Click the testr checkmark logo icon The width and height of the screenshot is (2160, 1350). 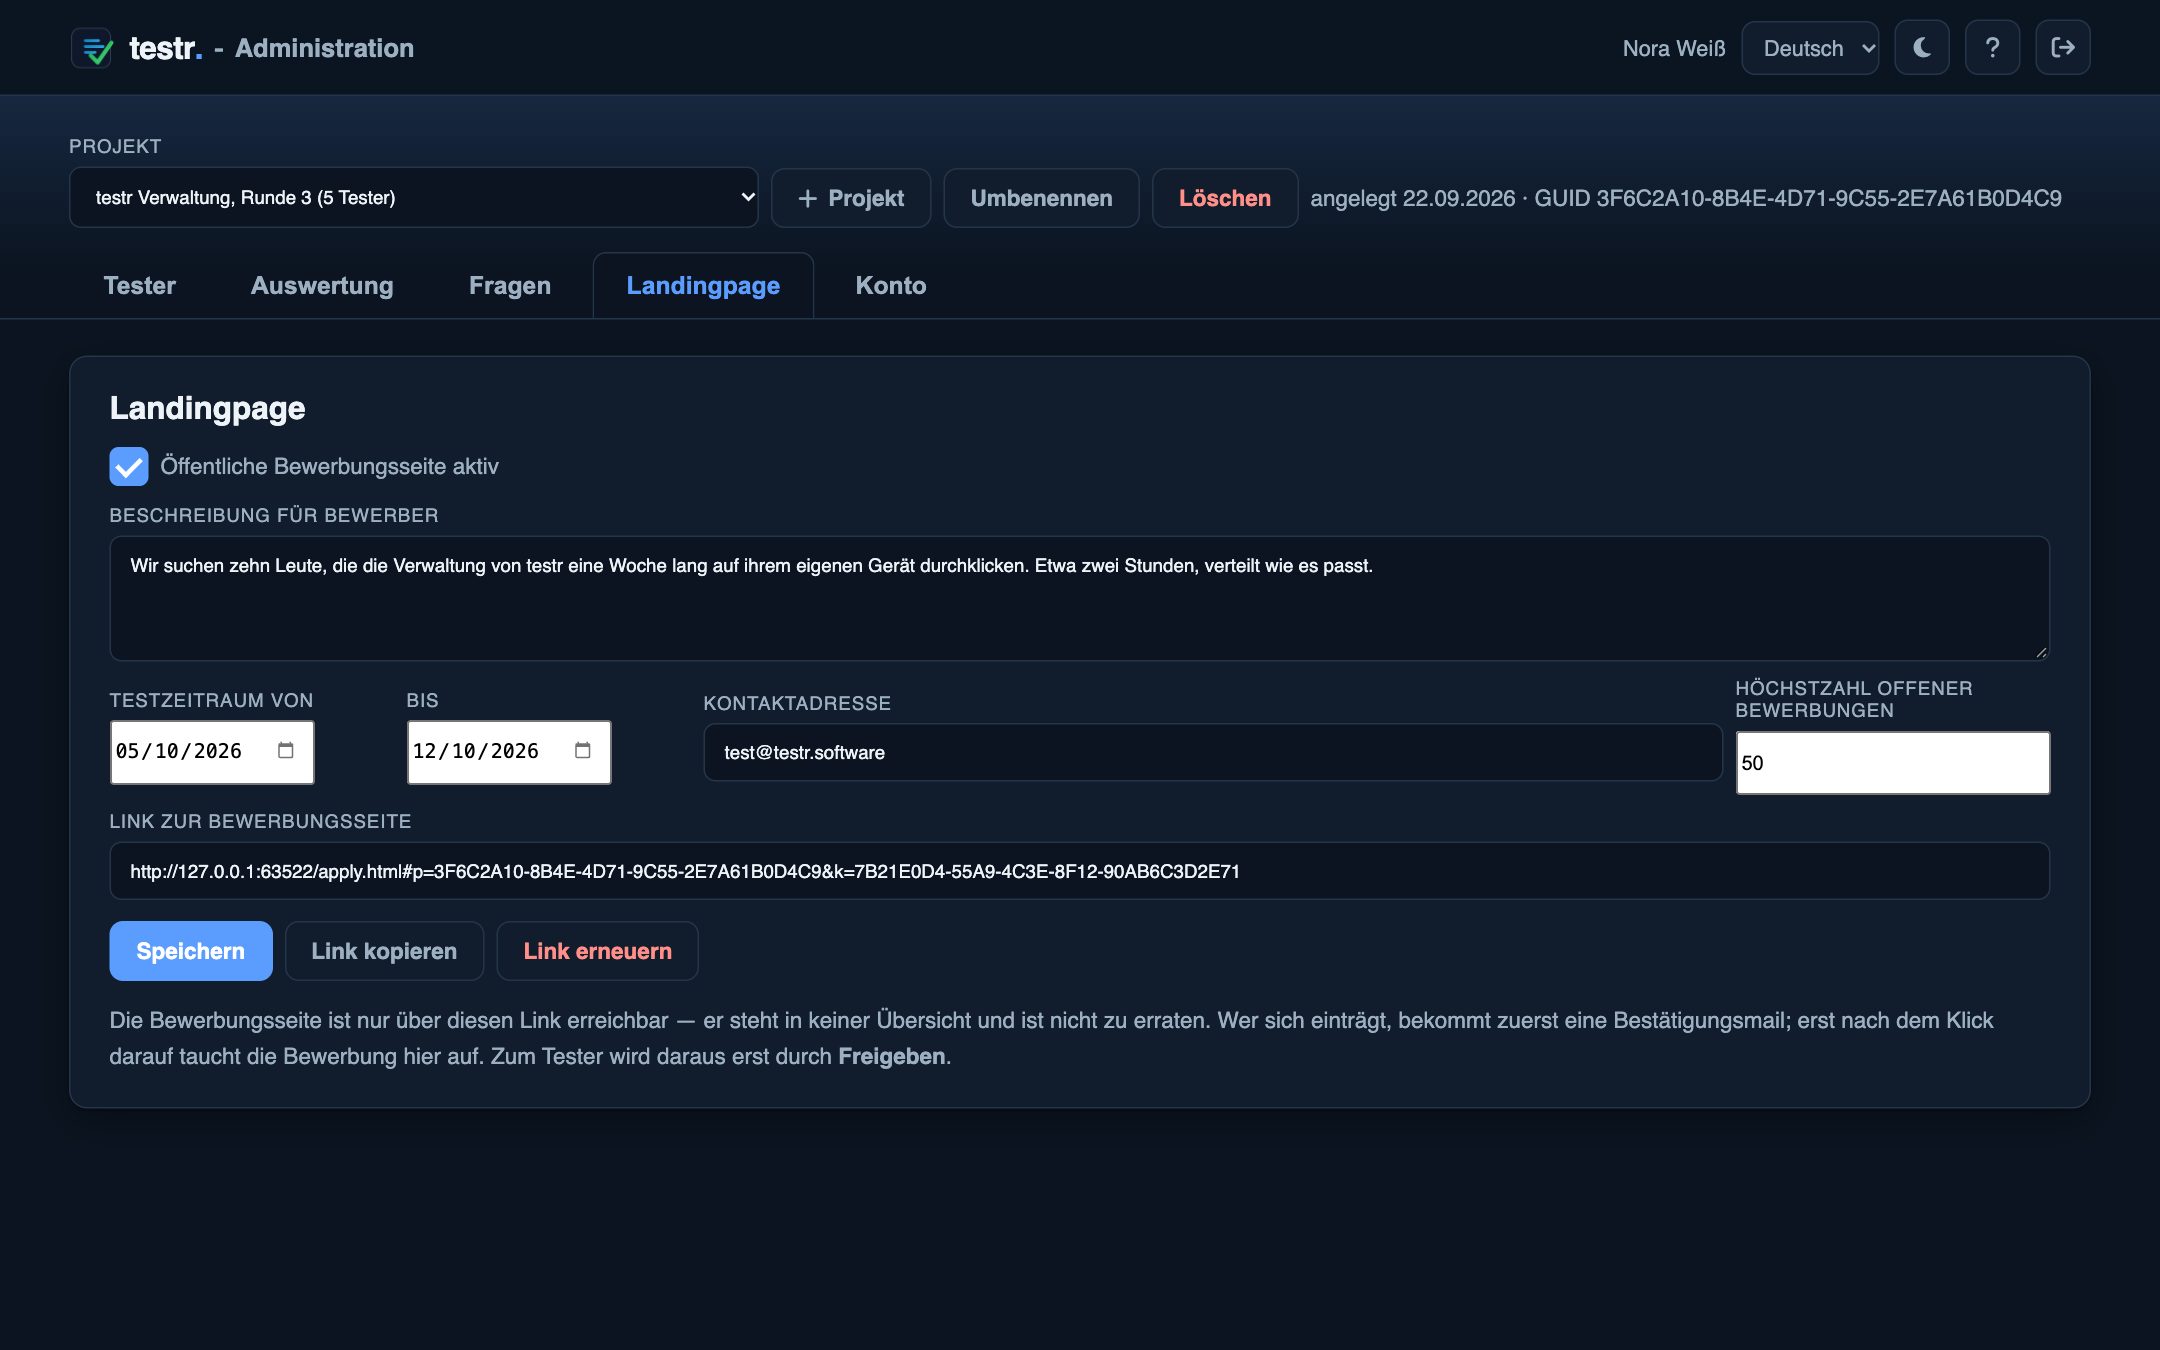tap(93, 48)
